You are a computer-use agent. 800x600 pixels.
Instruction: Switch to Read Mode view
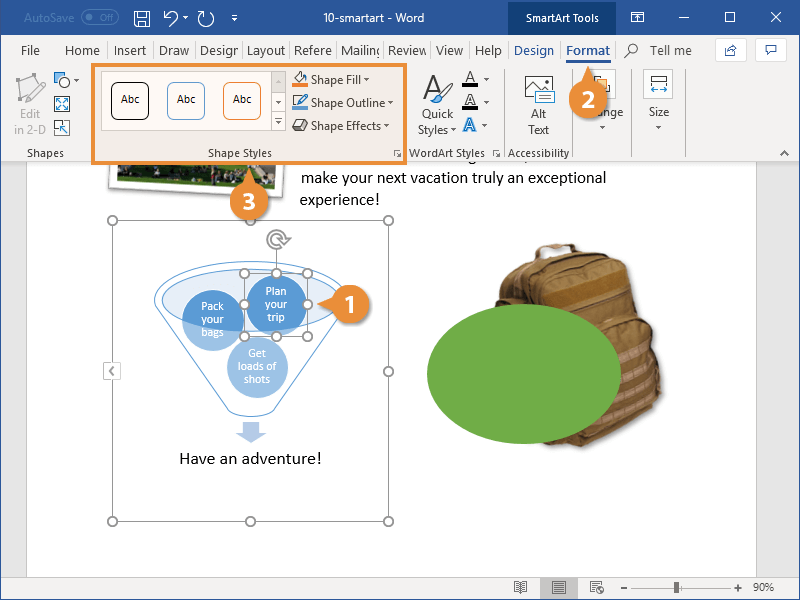[x=520, y=588]
